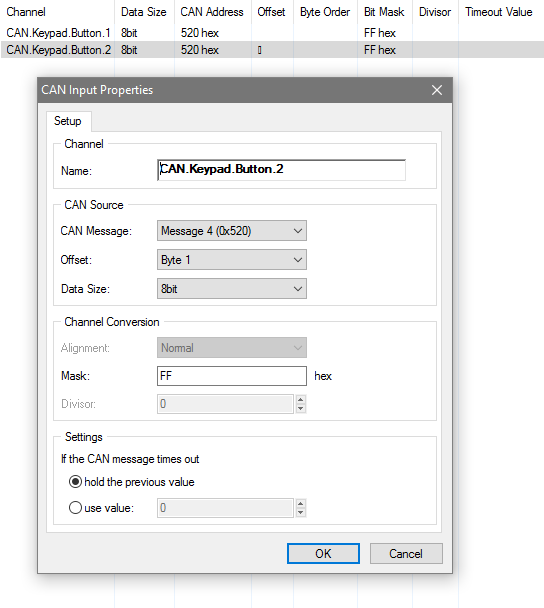Click 520 hex in Button.2 row
This screenshot has width=544, height=608.
click(x=200, y=50)
